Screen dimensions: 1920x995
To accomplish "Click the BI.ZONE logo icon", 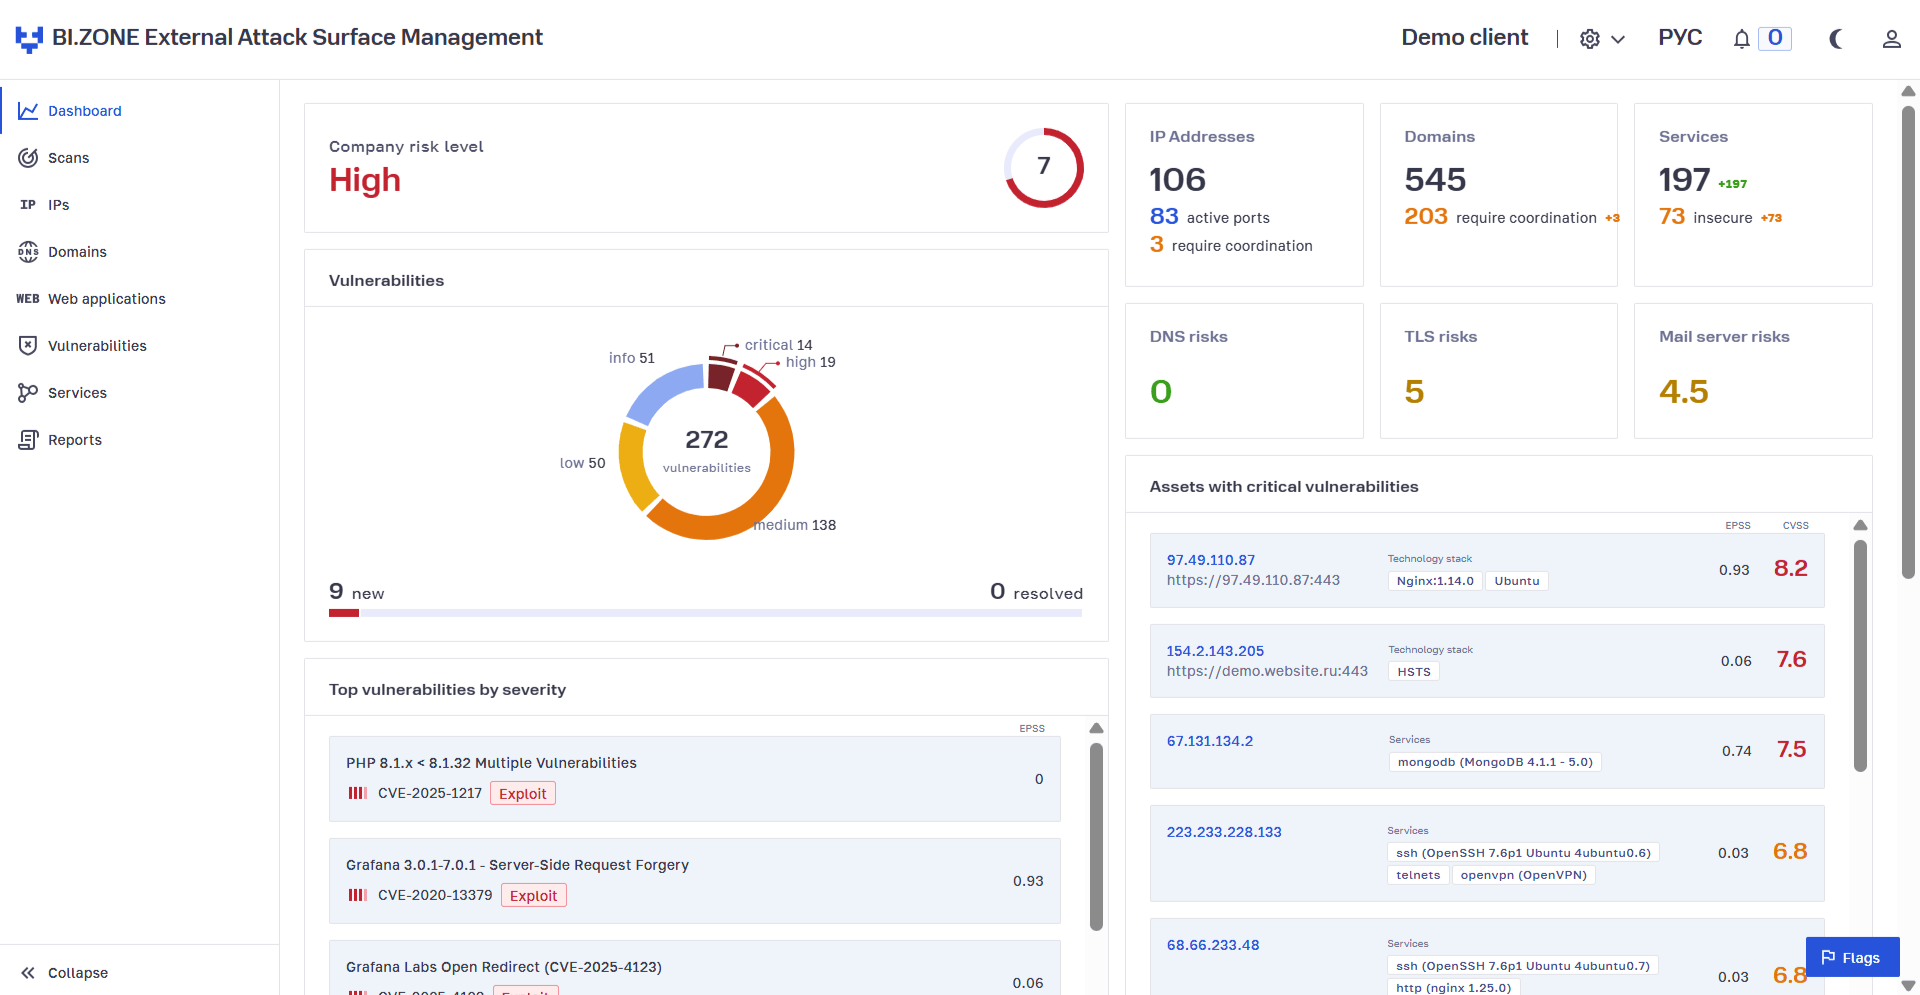I will click(x=29, y=39).
